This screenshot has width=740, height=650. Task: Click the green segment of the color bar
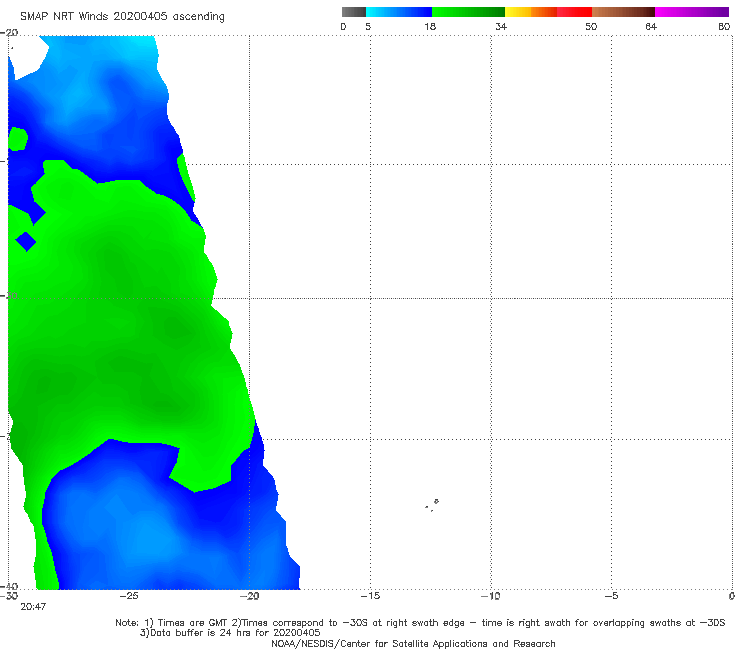[x=468, y=12]
